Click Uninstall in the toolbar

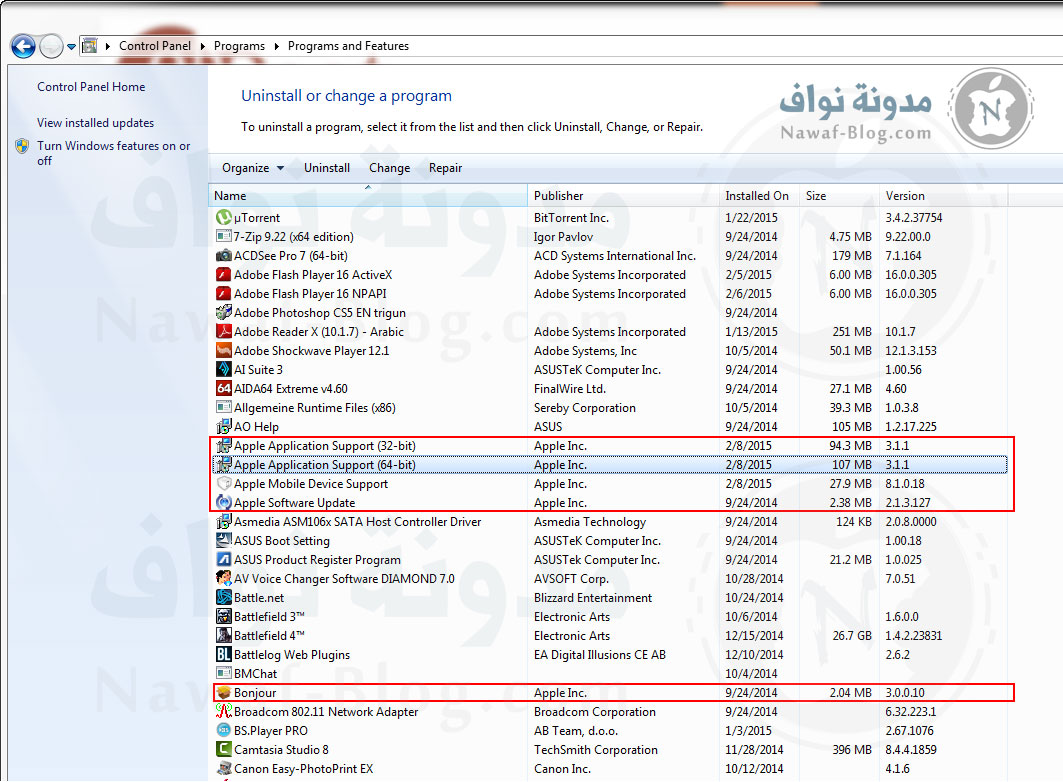327,168
